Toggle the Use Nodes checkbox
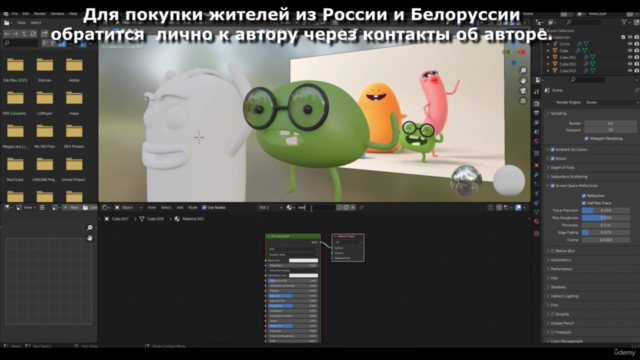The image size is (640, 360). point(204,207)
